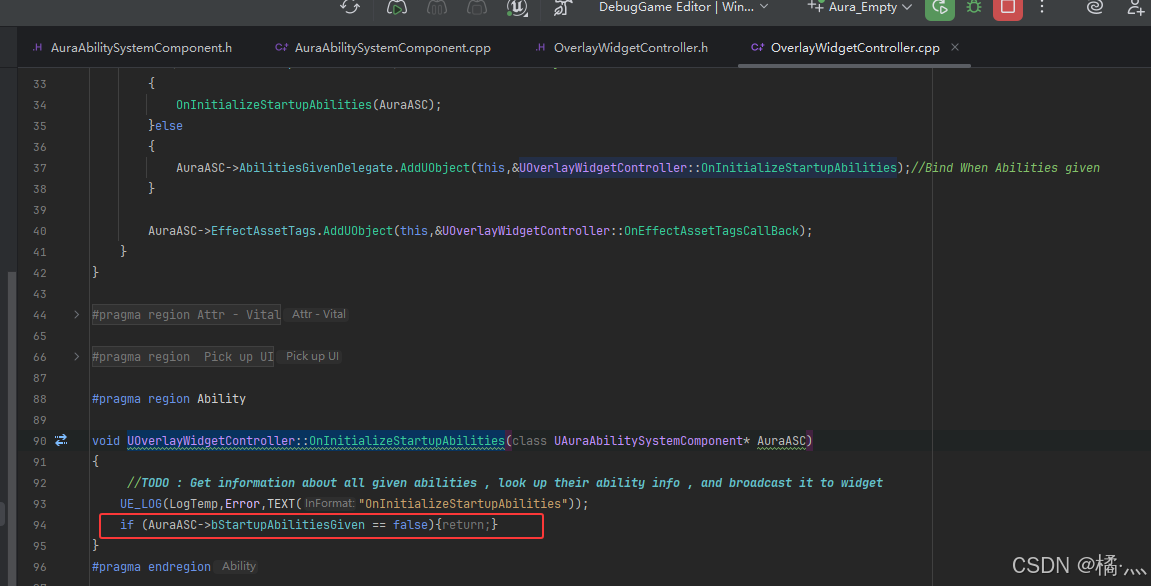The width and height of the screenshot is (1151, 586).
Task: Open the DebugGame Editor configuration dropdown
Action: pyautogui.click(x=683, y=7)
